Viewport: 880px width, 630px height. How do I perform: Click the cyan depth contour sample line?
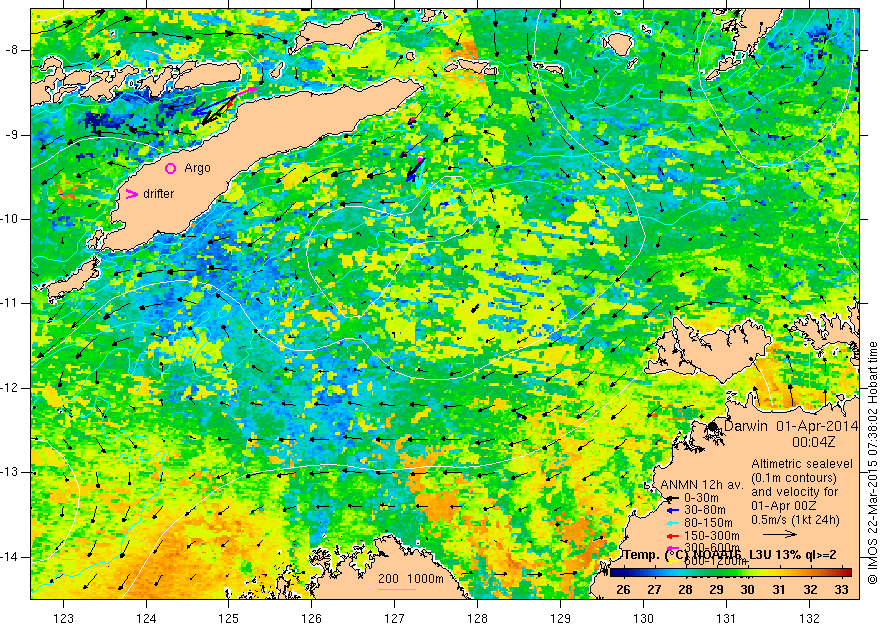[x=397, y=590]
